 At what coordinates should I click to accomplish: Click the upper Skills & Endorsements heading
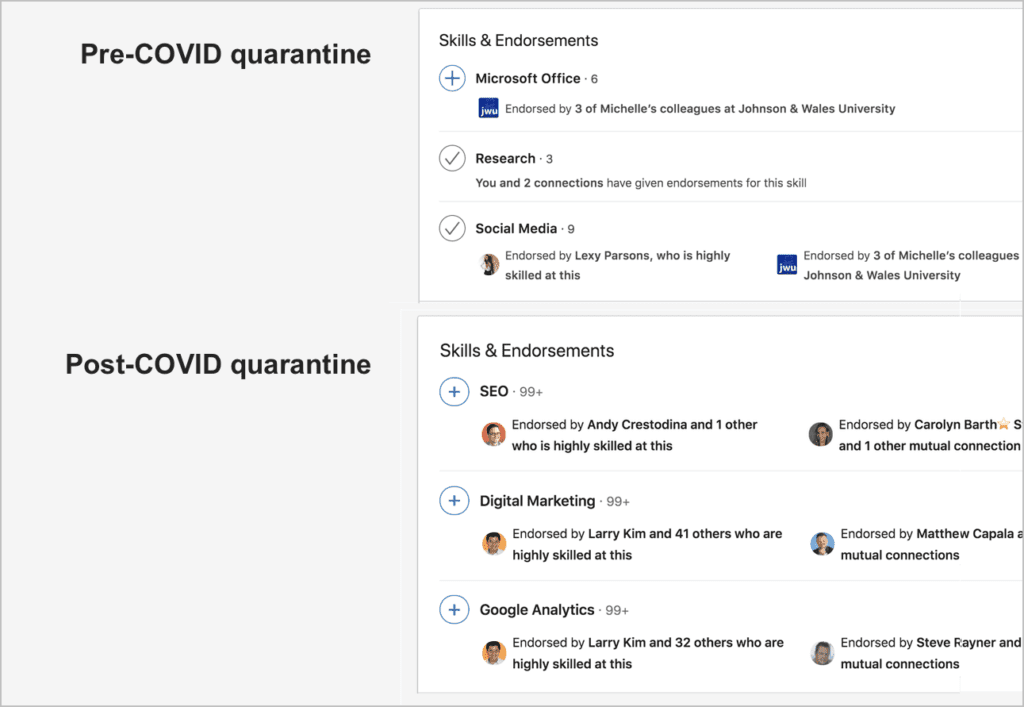pos(518,40)
